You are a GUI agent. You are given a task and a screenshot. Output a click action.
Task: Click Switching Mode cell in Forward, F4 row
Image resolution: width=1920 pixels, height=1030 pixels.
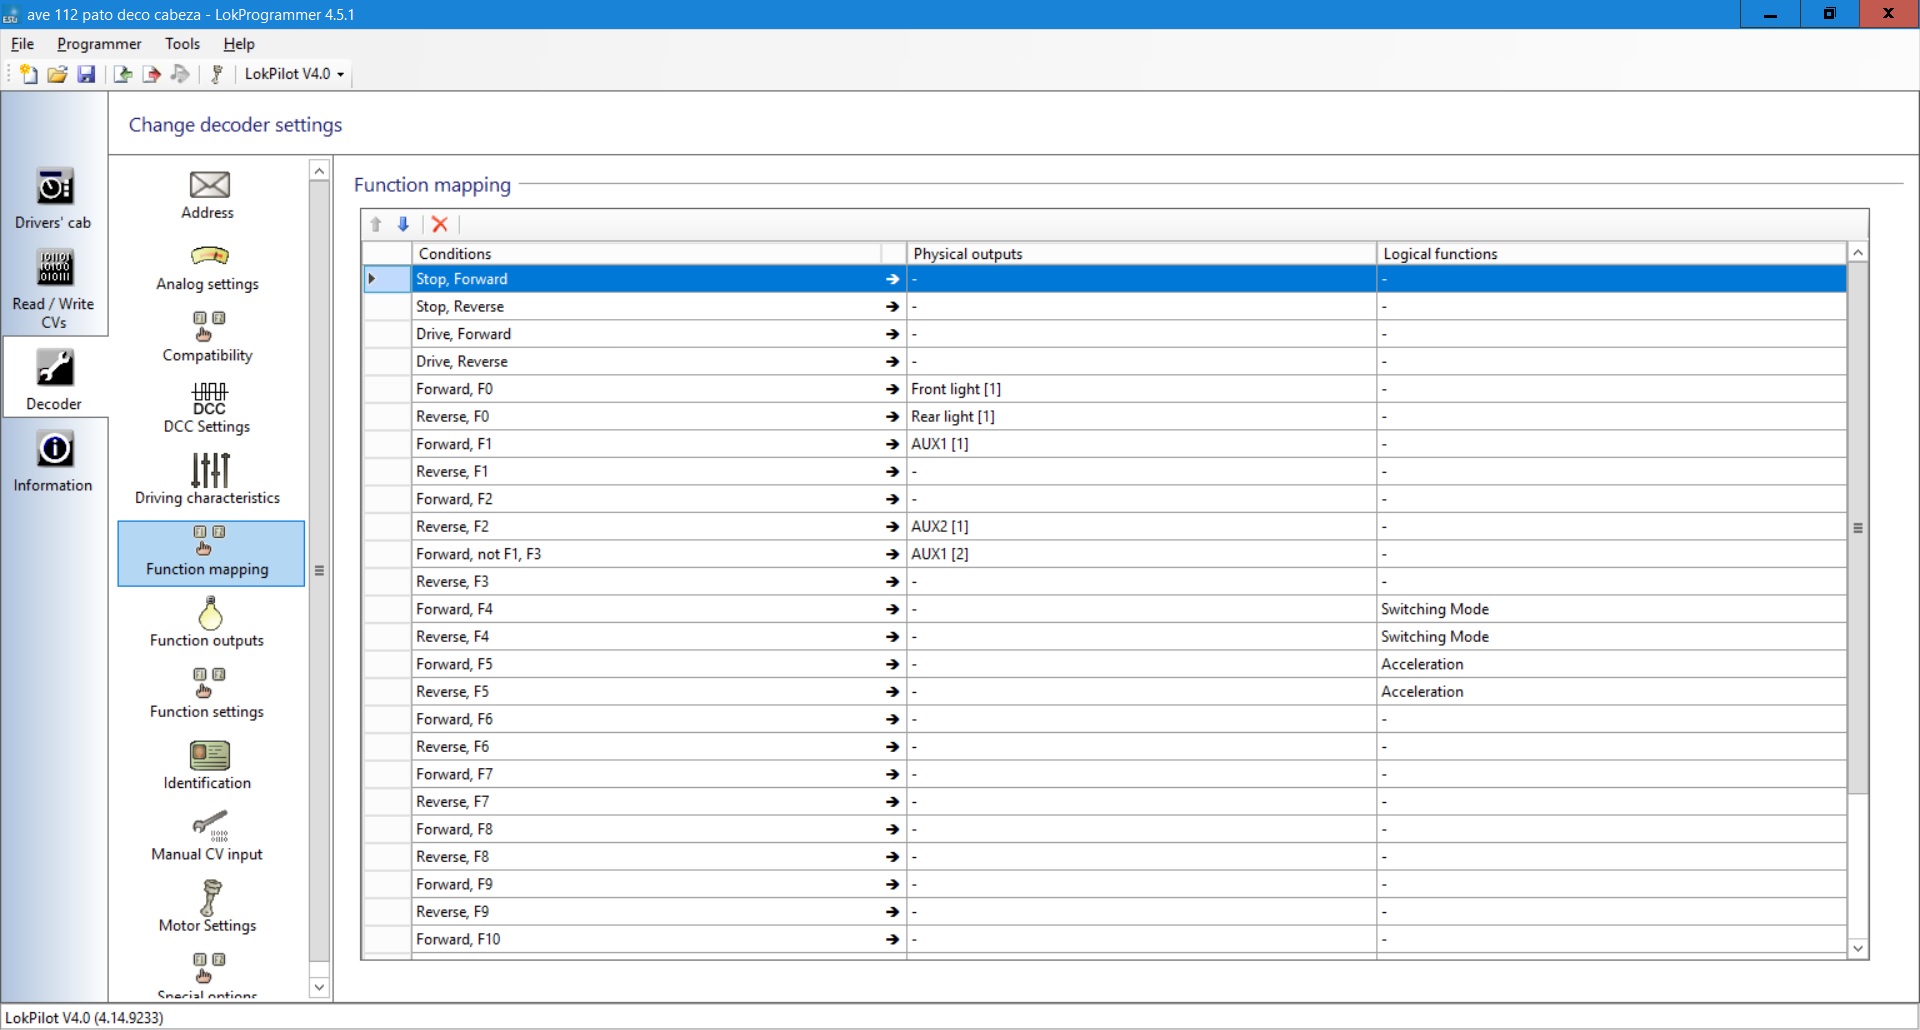tap(1611, 609)
